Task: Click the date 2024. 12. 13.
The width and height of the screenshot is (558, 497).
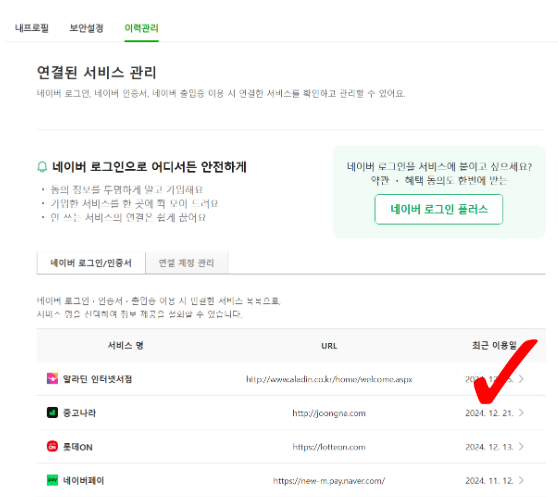Action: tap(489, 447)
